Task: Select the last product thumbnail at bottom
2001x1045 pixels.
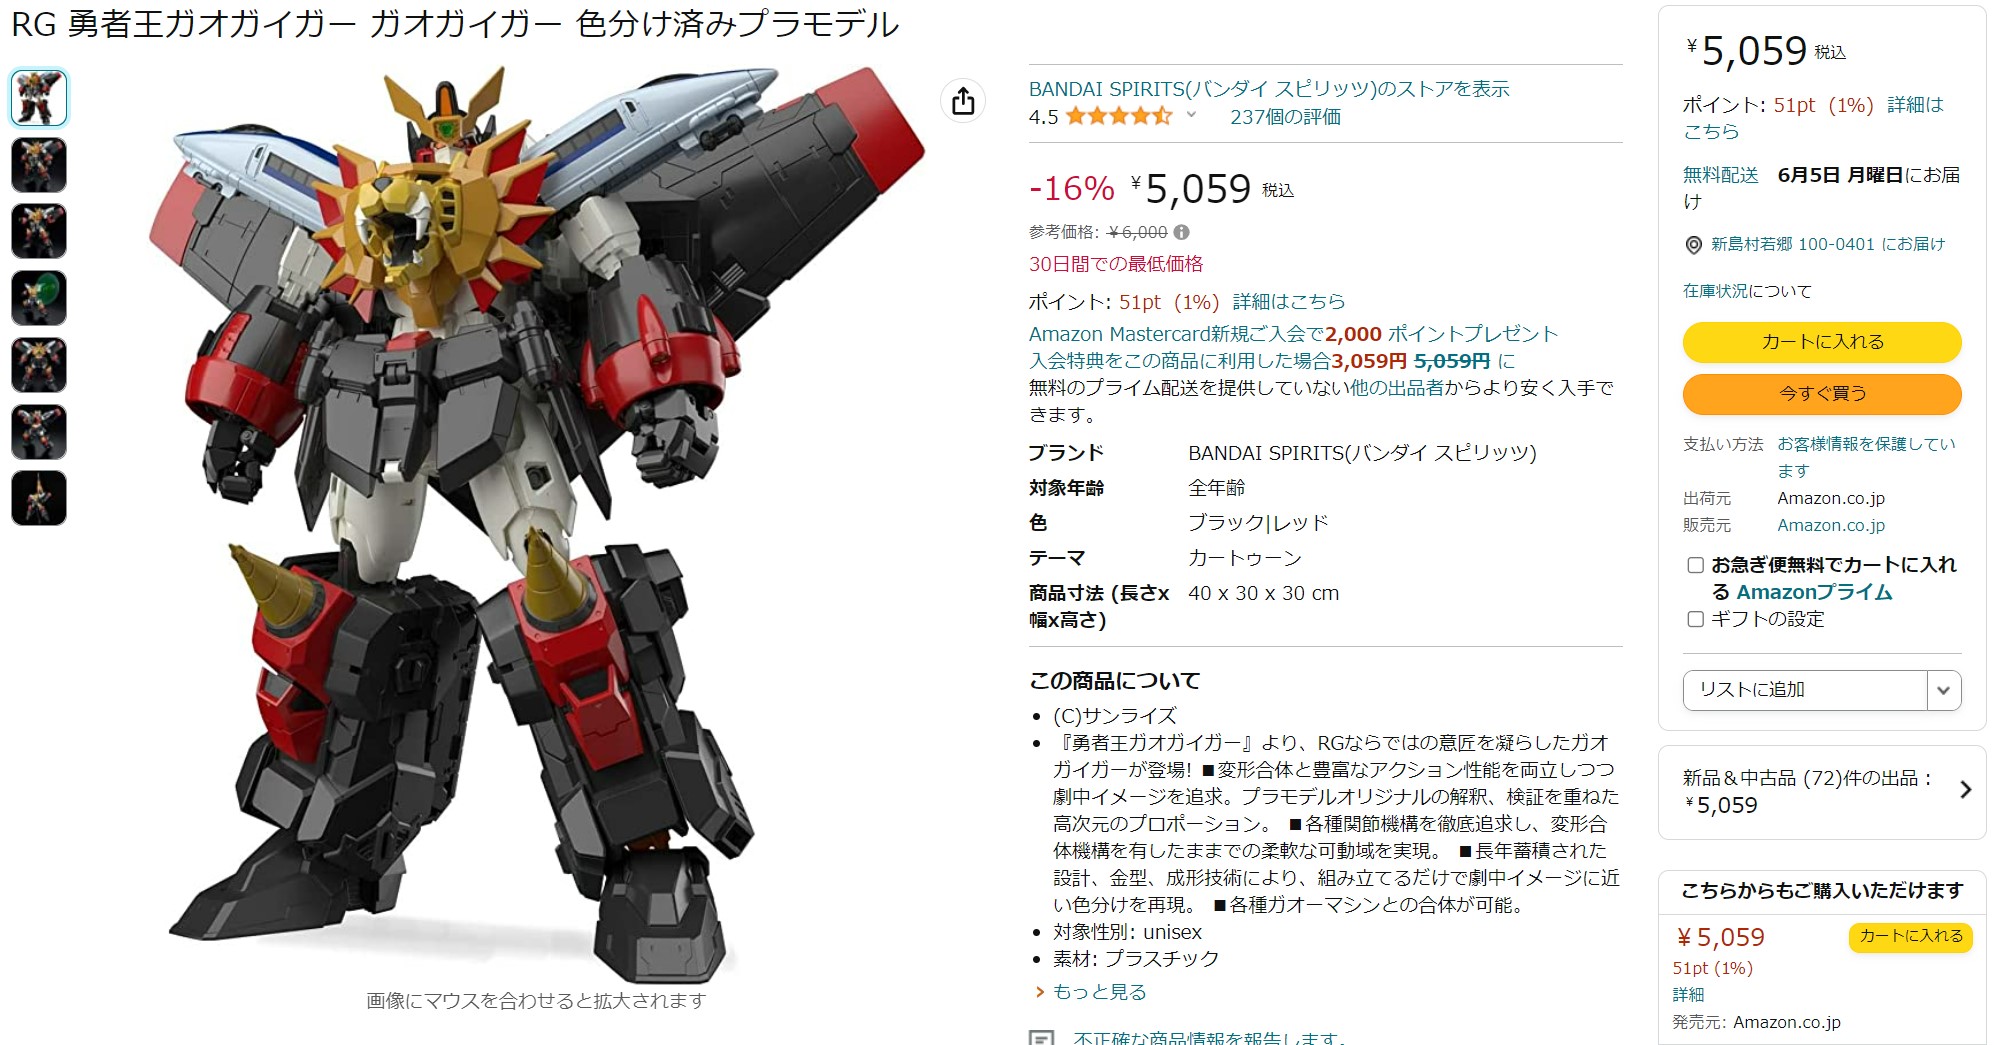Action: pos(39,498)
